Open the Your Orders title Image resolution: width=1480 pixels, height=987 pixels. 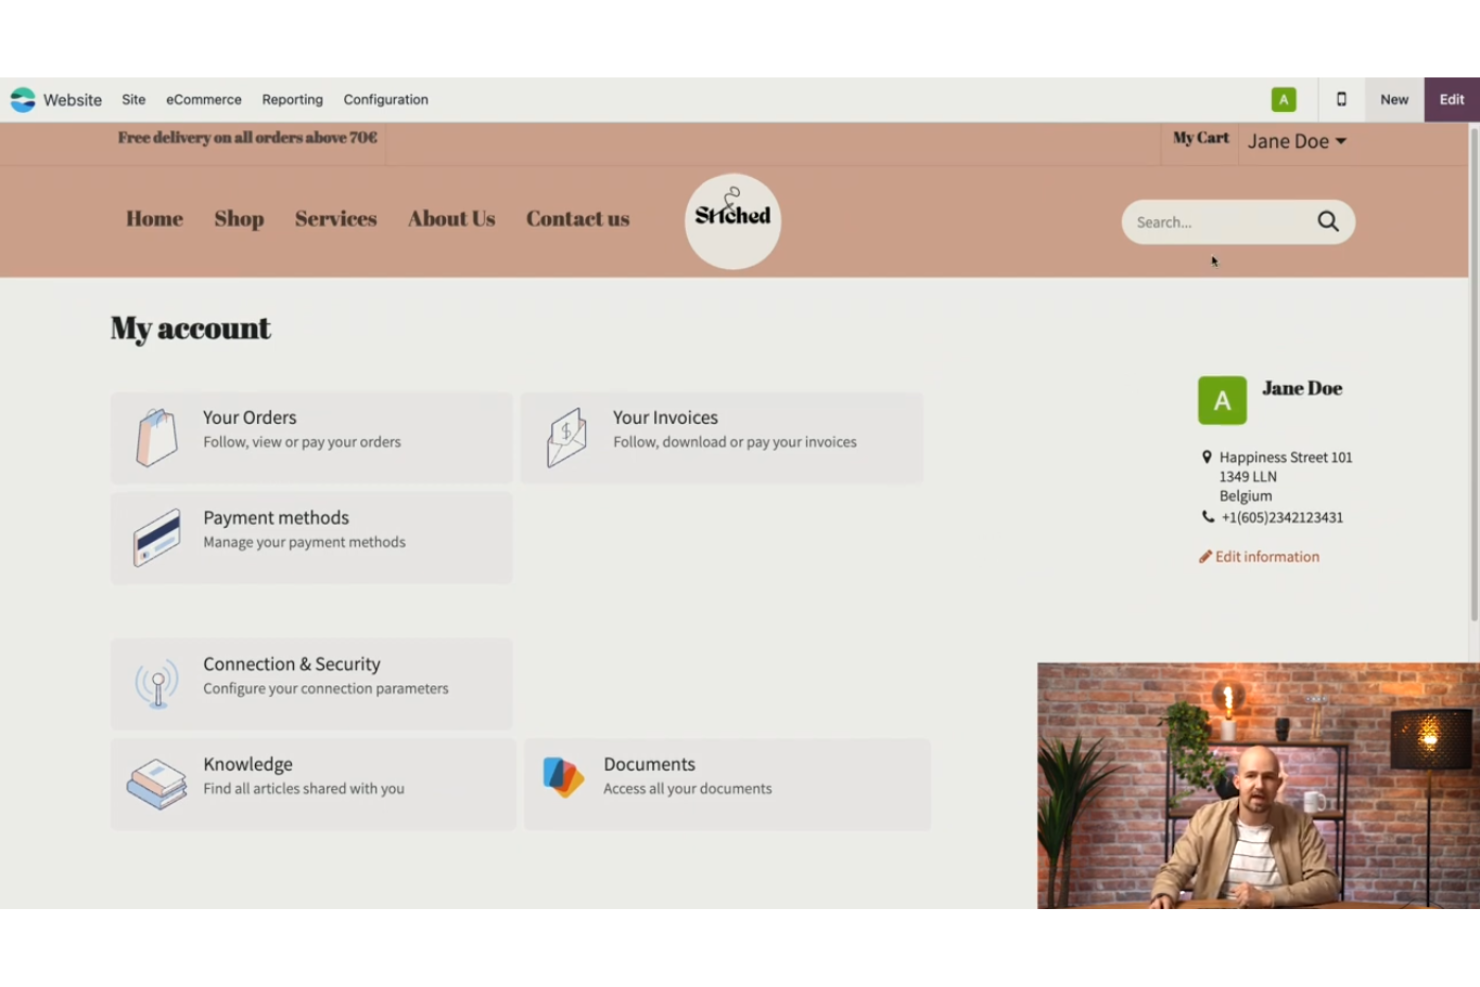pos(250,418)
